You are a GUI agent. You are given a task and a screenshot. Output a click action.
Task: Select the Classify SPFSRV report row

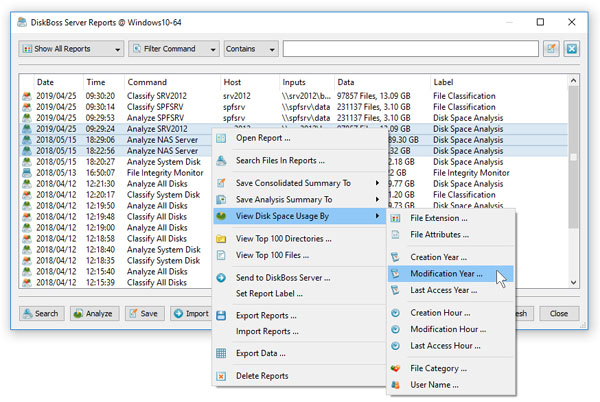click(x=294, y=107)
